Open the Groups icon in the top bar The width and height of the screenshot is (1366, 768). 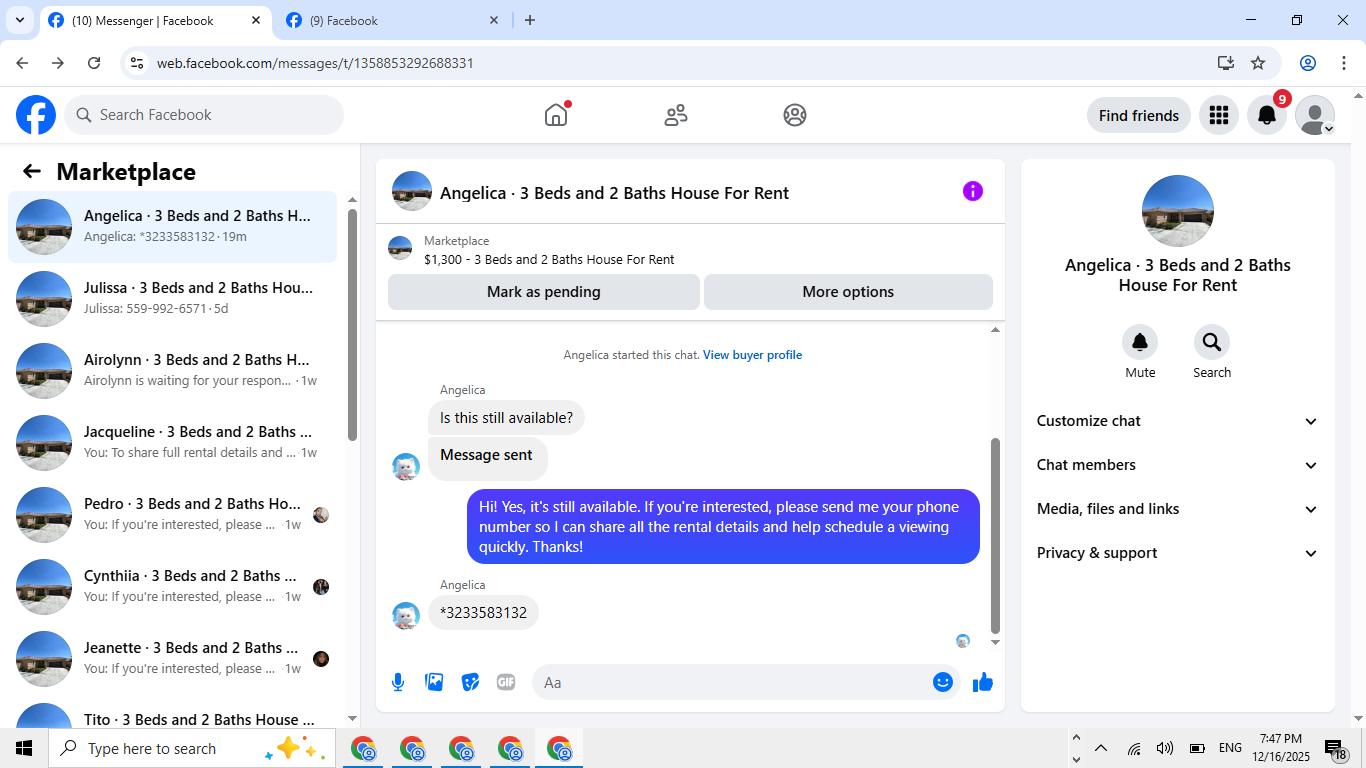795,115
